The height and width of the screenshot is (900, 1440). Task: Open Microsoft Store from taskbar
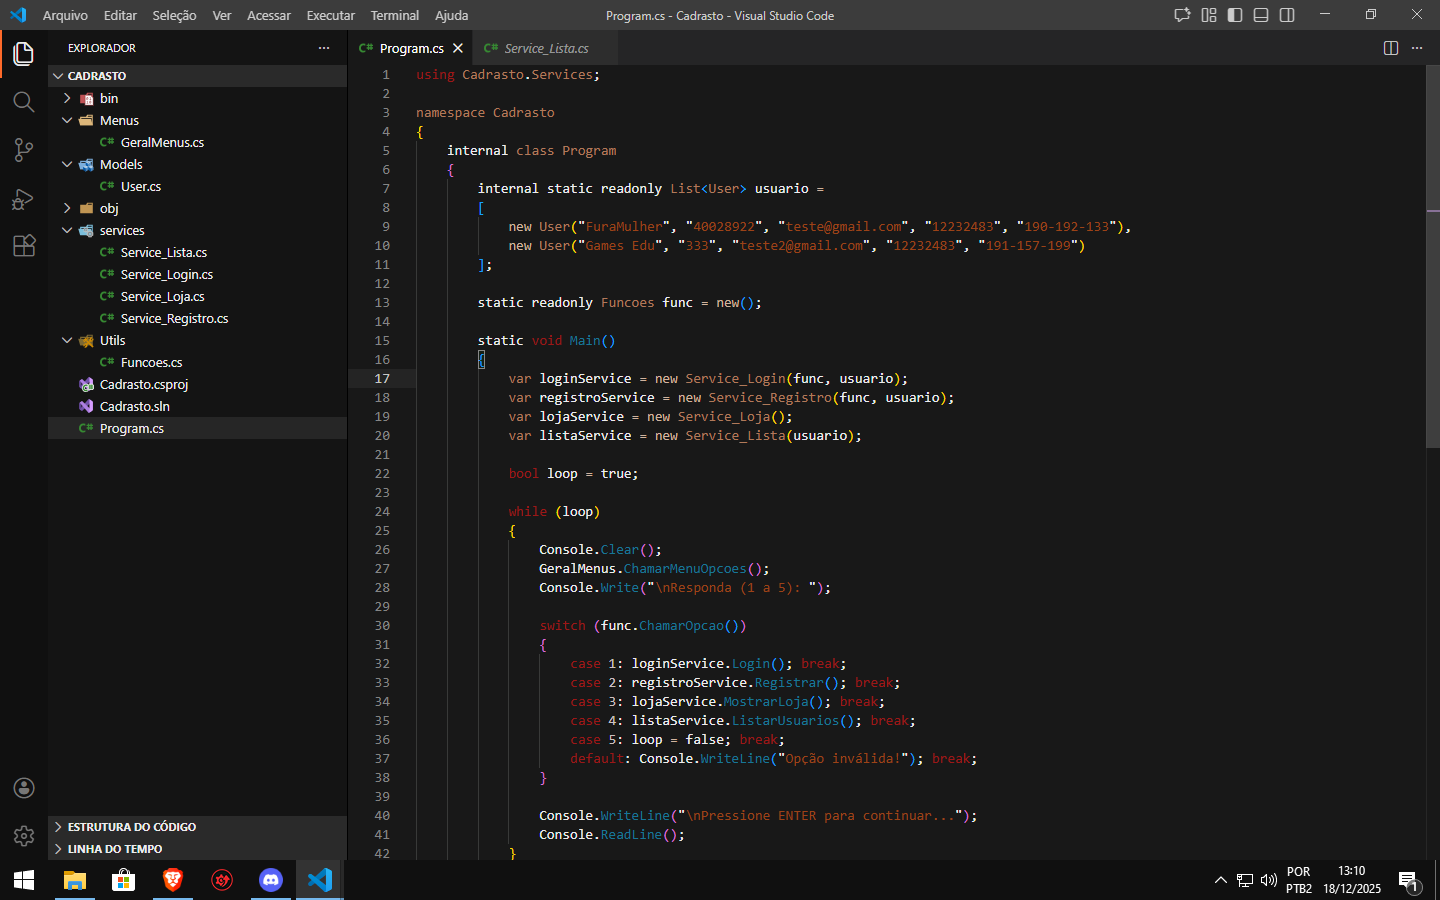(123, 880)
